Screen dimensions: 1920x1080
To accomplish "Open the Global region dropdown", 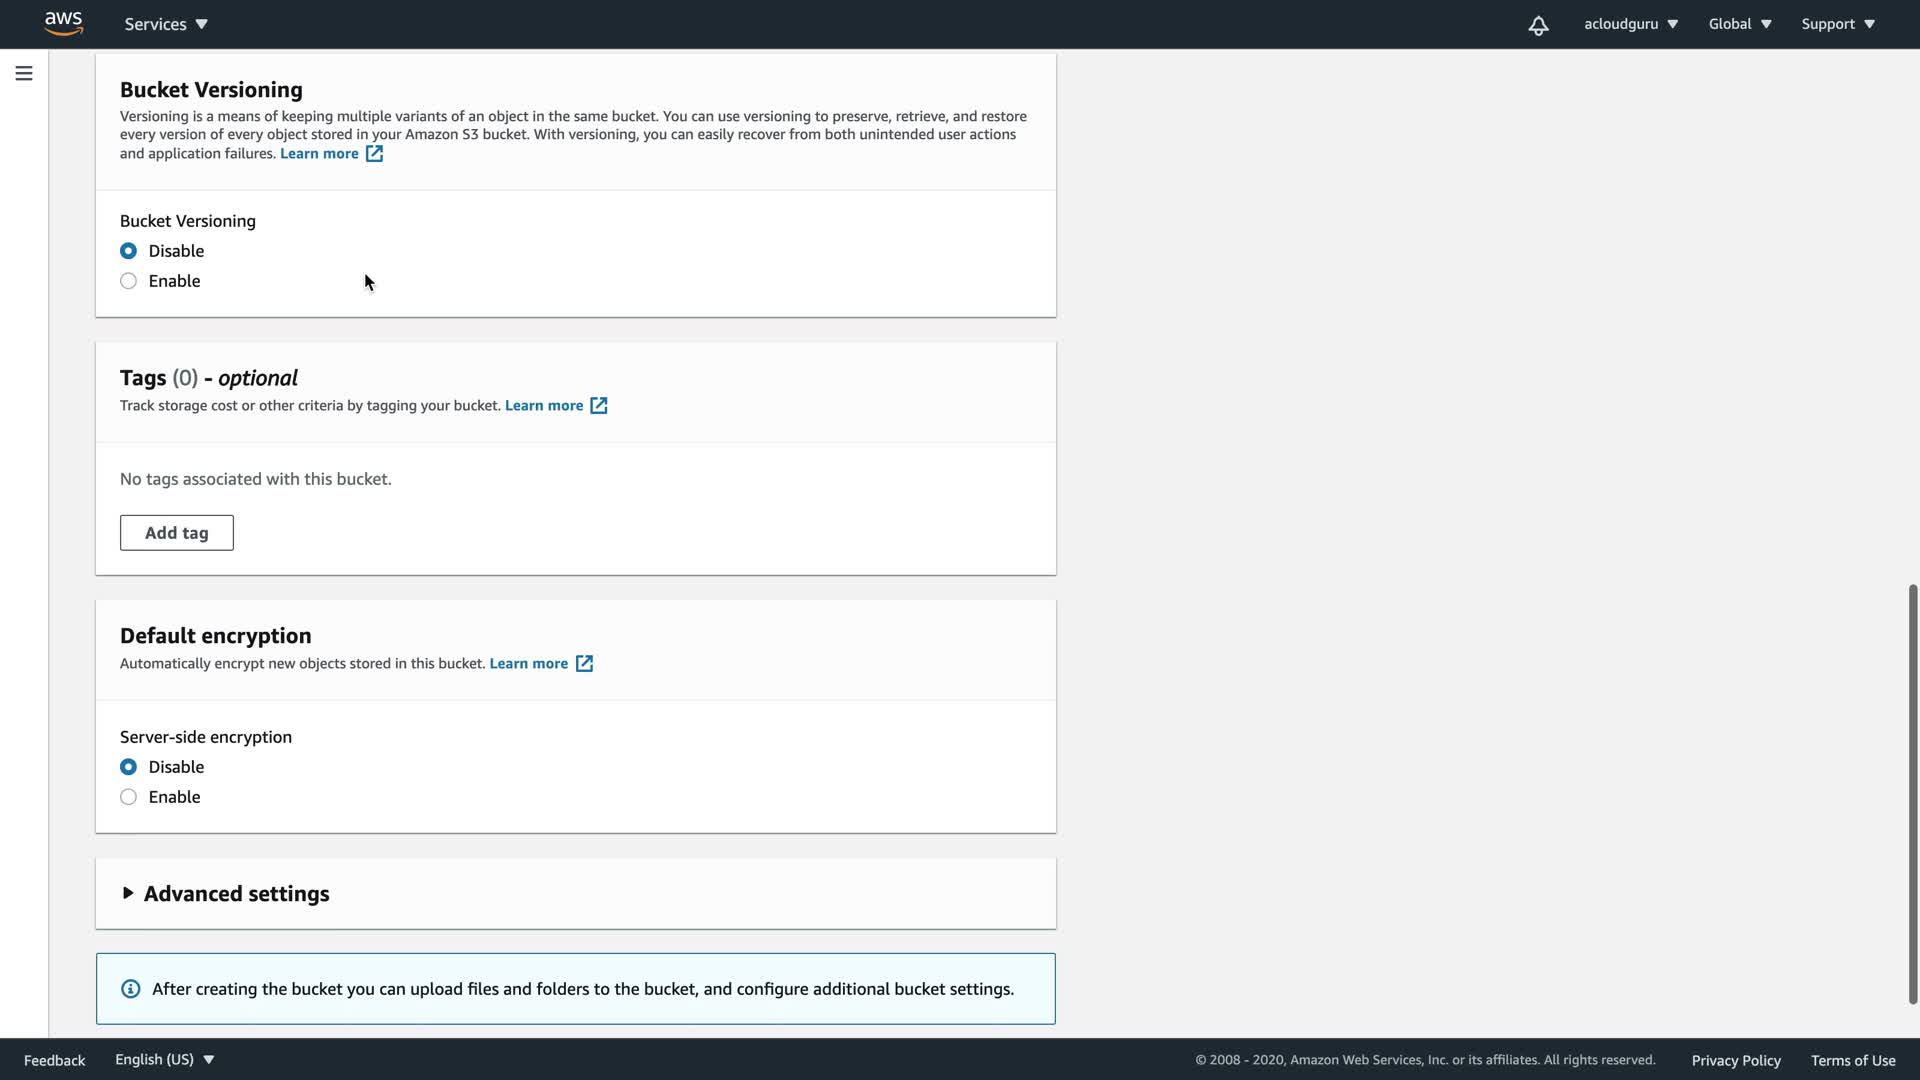I will 1739,24.
